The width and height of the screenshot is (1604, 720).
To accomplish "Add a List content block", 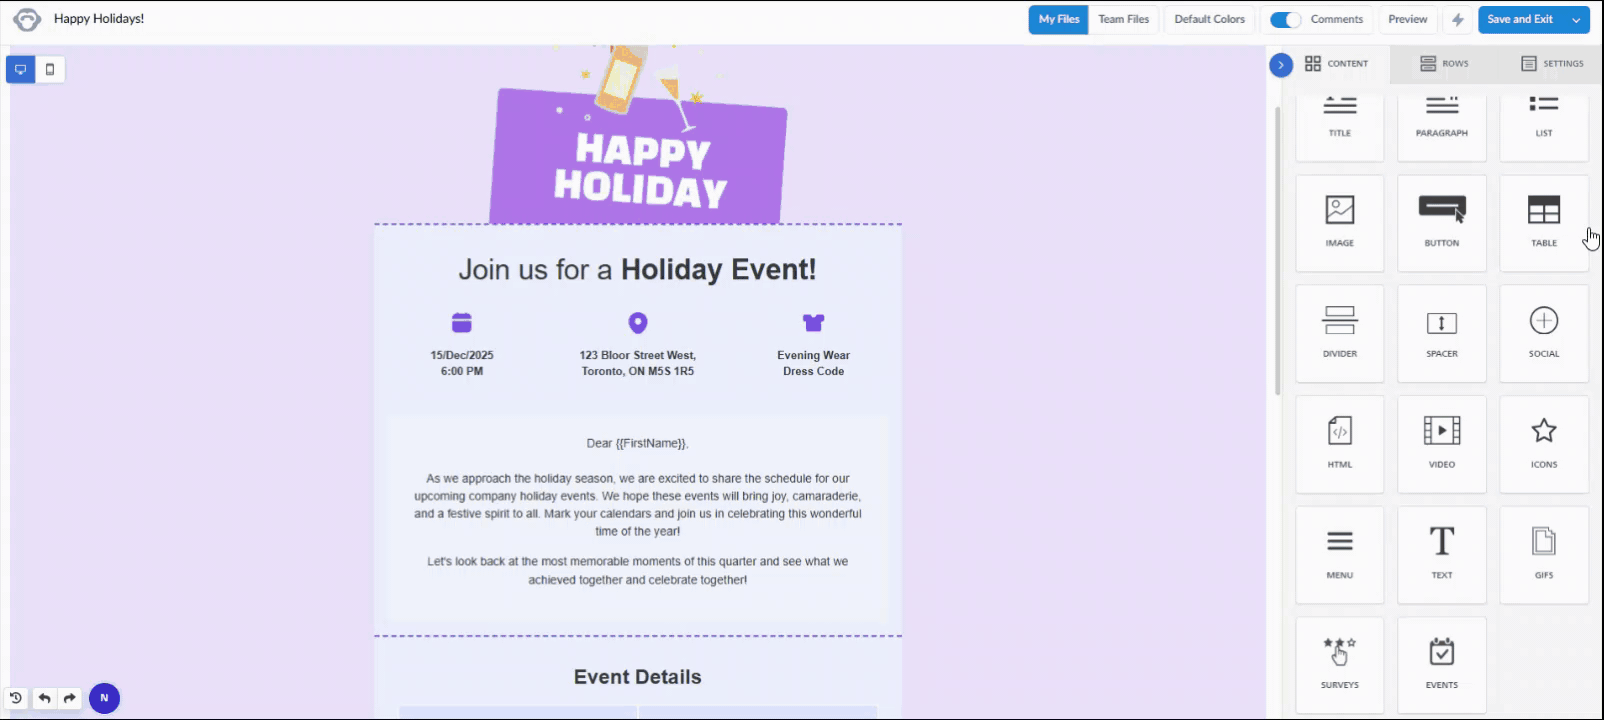I will [1543, 128].
